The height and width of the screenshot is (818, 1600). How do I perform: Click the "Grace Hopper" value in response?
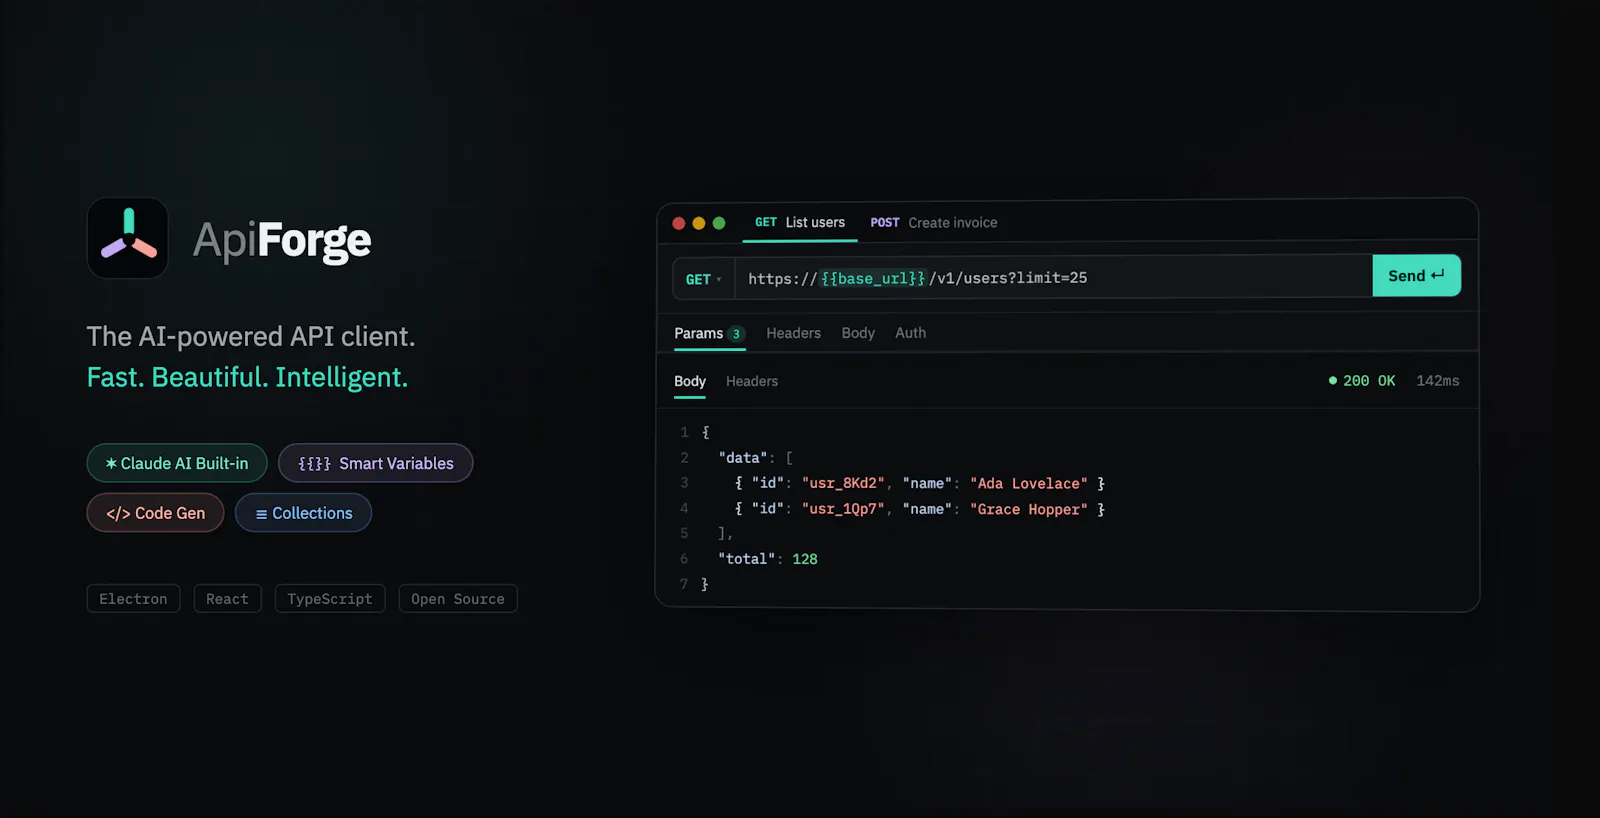pyautogui.click(x=1029, y=510)
